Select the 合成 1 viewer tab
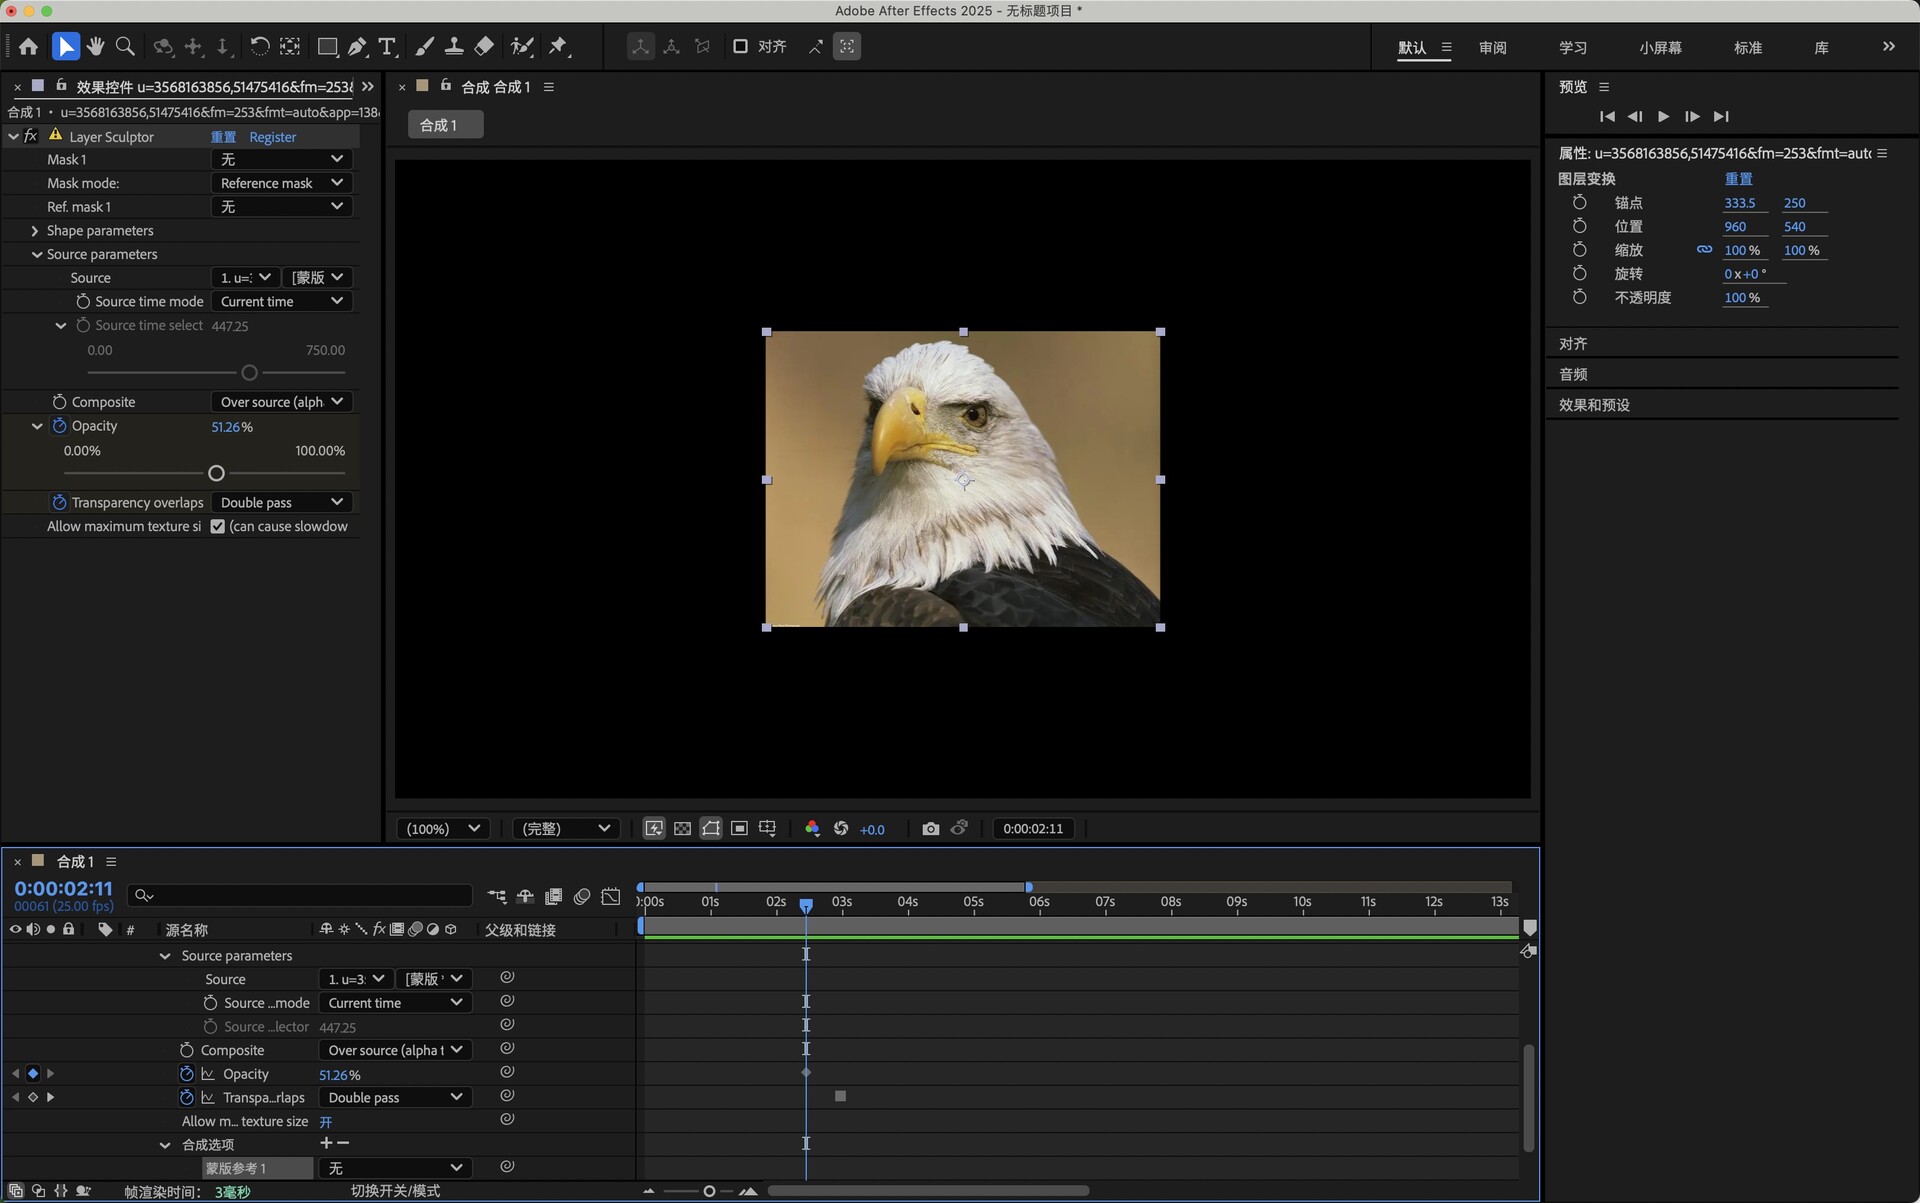 (446, 125)
